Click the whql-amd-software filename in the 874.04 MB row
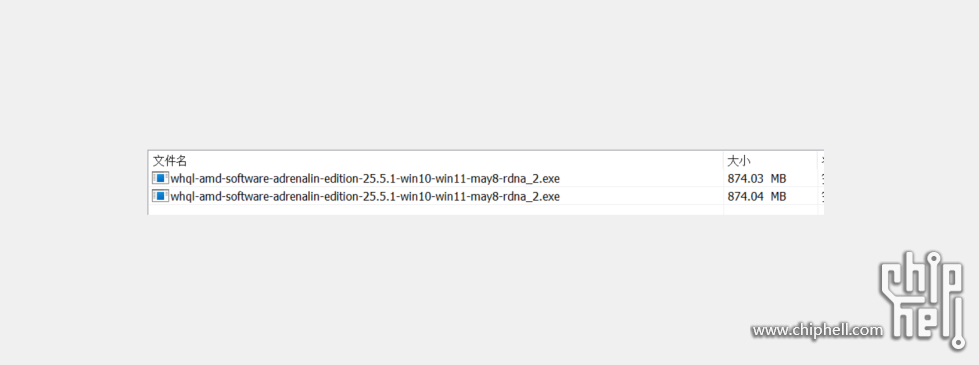The image size is (979, 365). tap(365, 197)
